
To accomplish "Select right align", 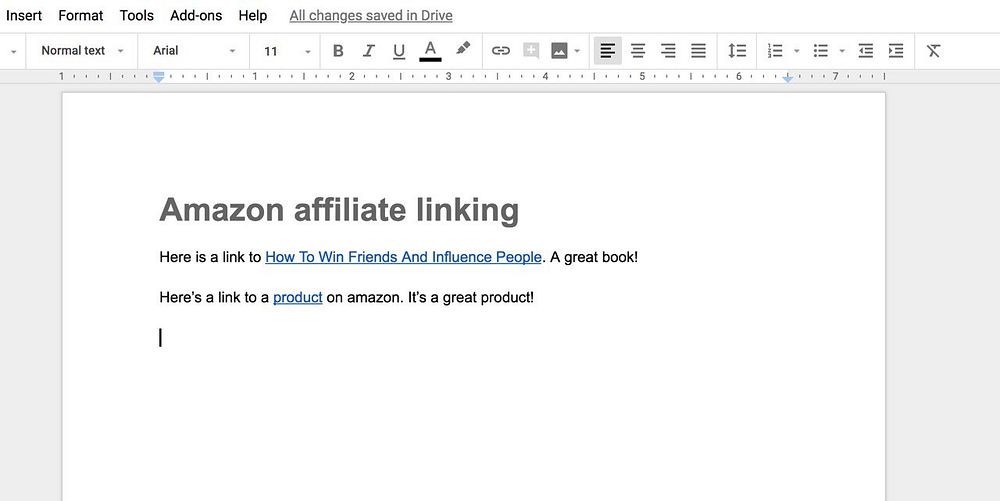I will (x=668, y=51).
